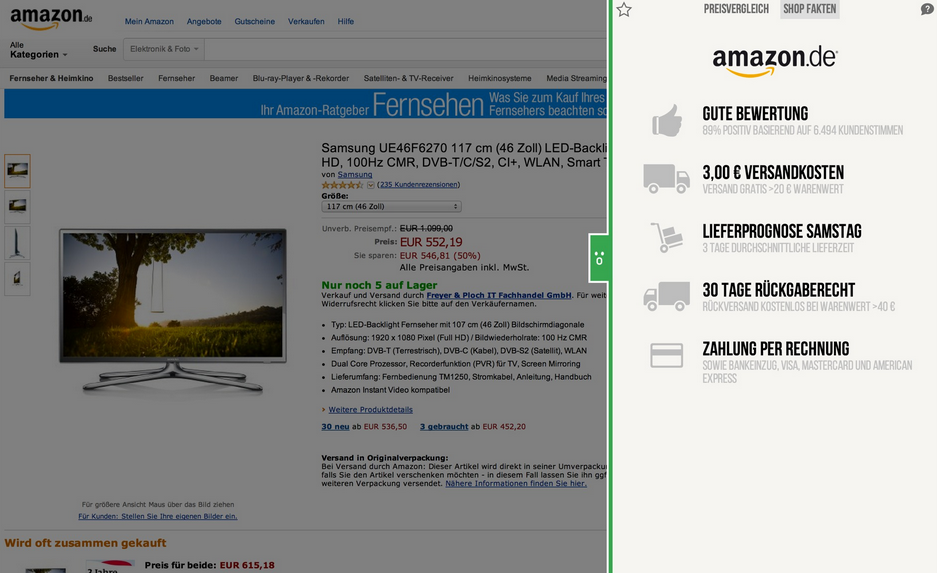
Task: Open the Hilfe navigation link
Action: pyautogui.click(x=345, y=22)
